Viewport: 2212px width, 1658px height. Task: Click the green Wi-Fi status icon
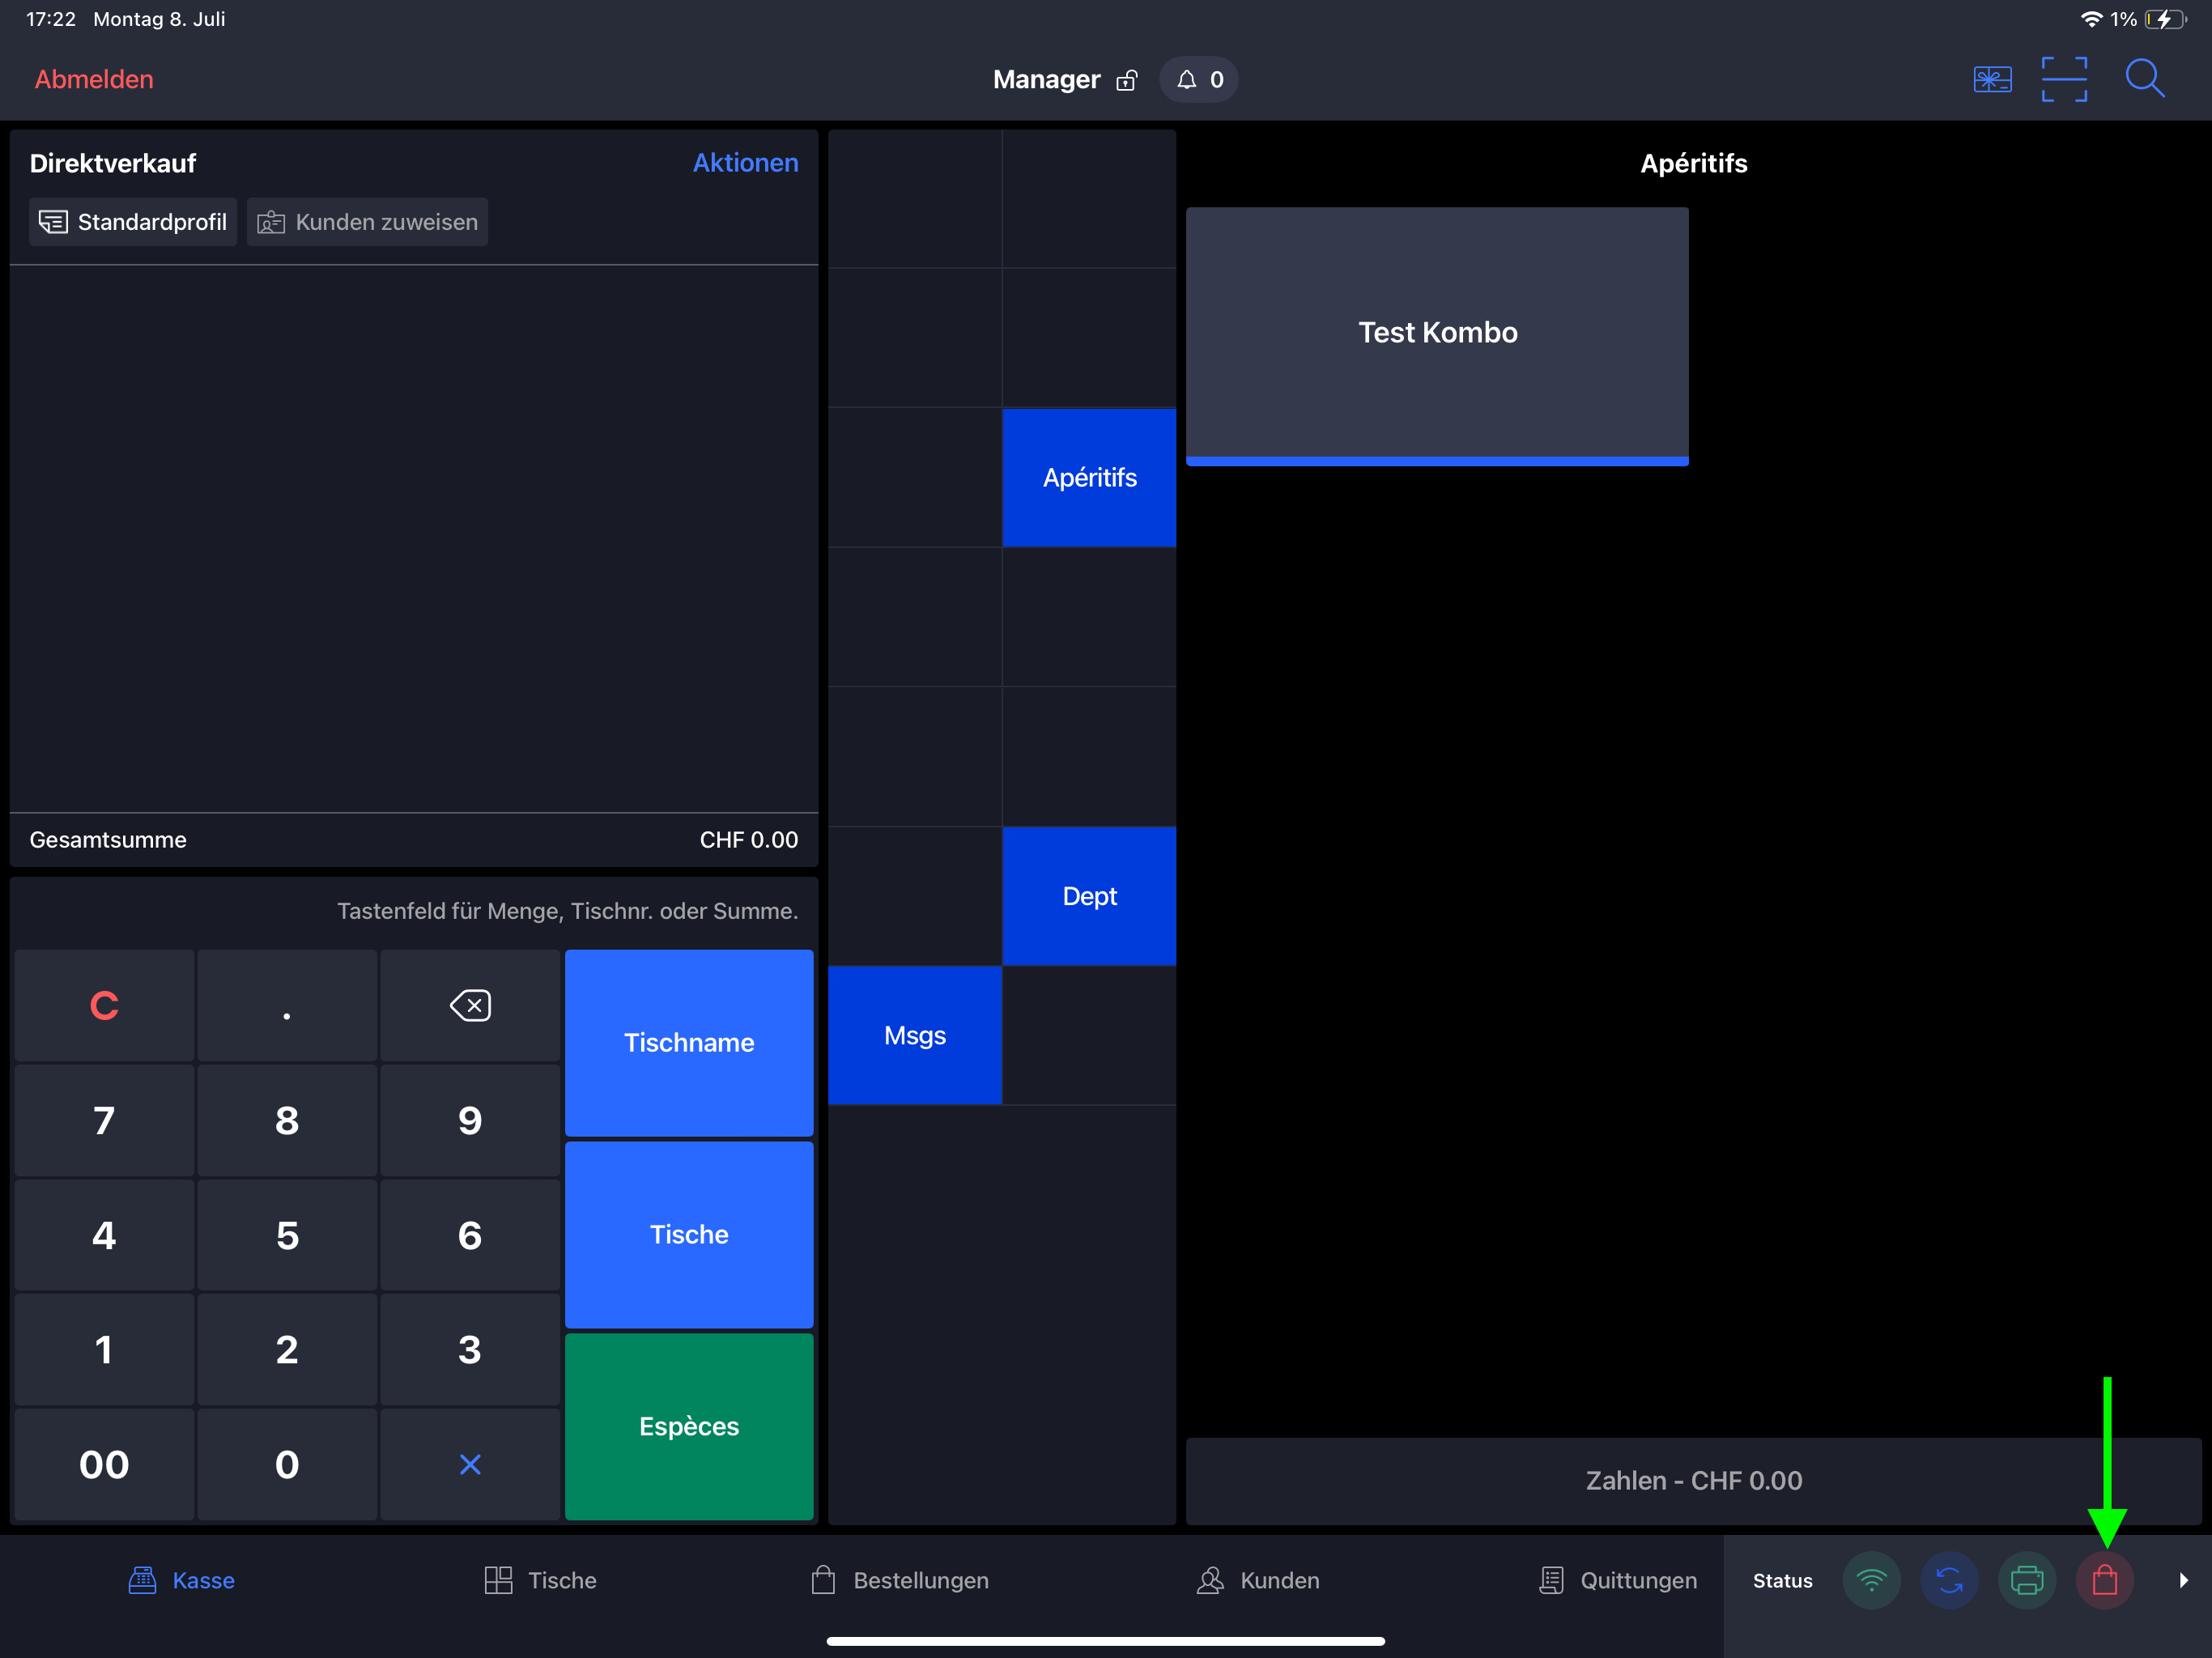[1871, 1580]
